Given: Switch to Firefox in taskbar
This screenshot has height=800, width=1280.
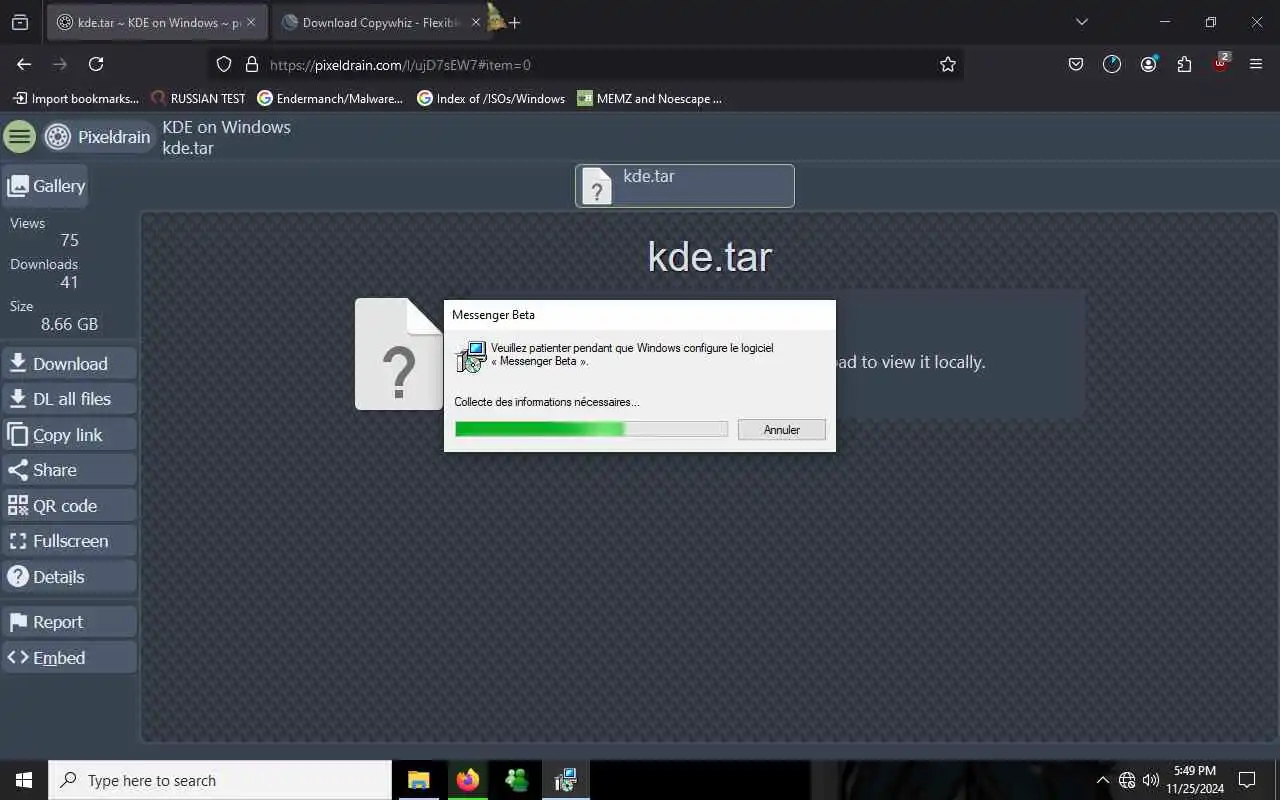Looking at the screenshot, I should (x=468, y=780).
